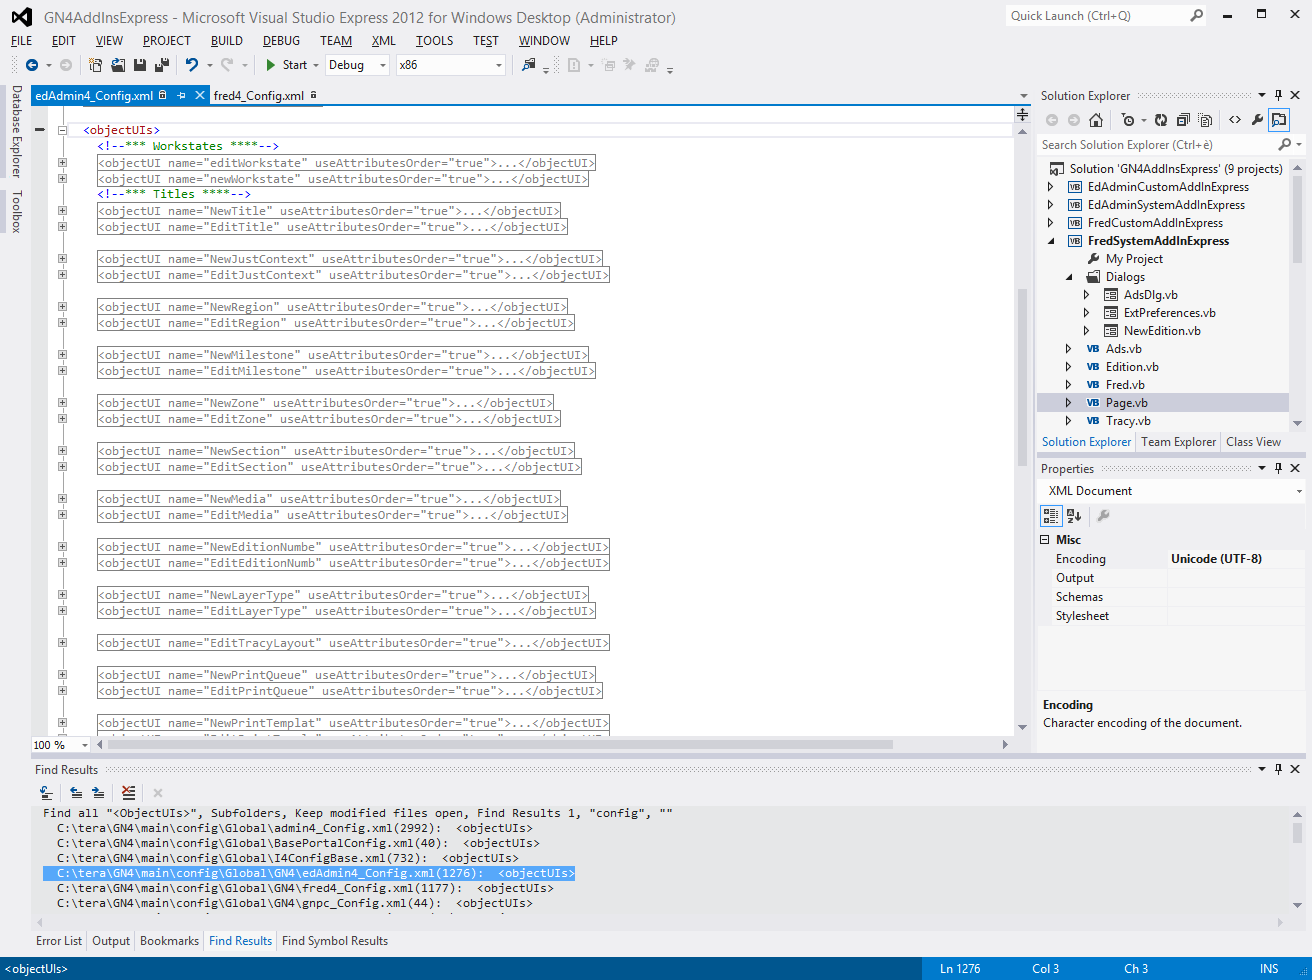The height and width of the screenshot is (980, 1312).
Task: Expand the editWorkstate objectUI outline
Action: (x=62, y=163)
